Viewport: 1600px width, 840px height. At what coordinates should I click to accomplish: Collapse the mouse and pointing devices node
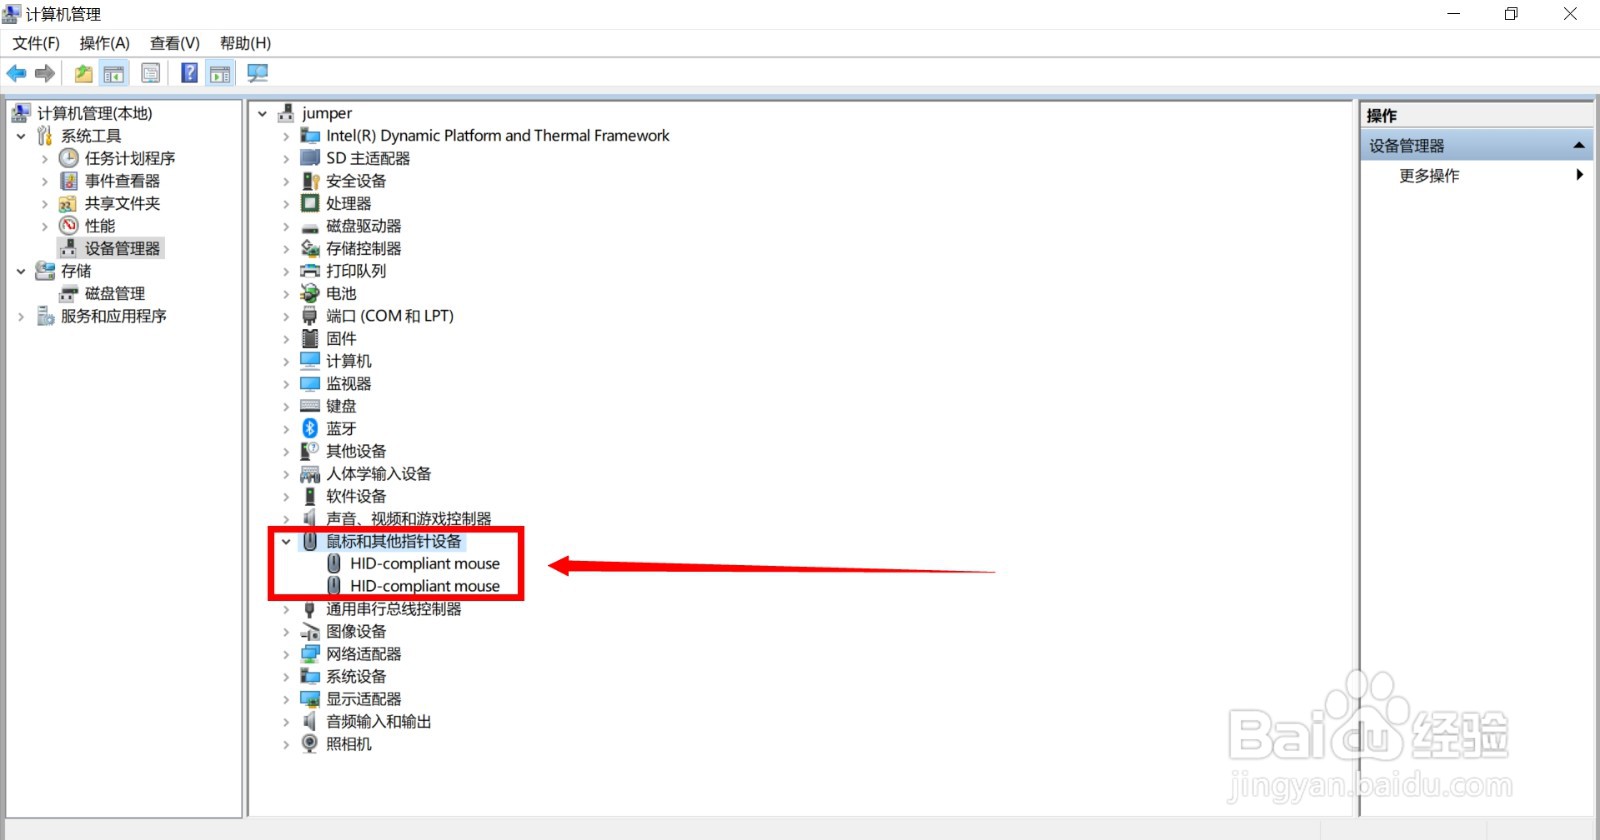tap(286, 542)
